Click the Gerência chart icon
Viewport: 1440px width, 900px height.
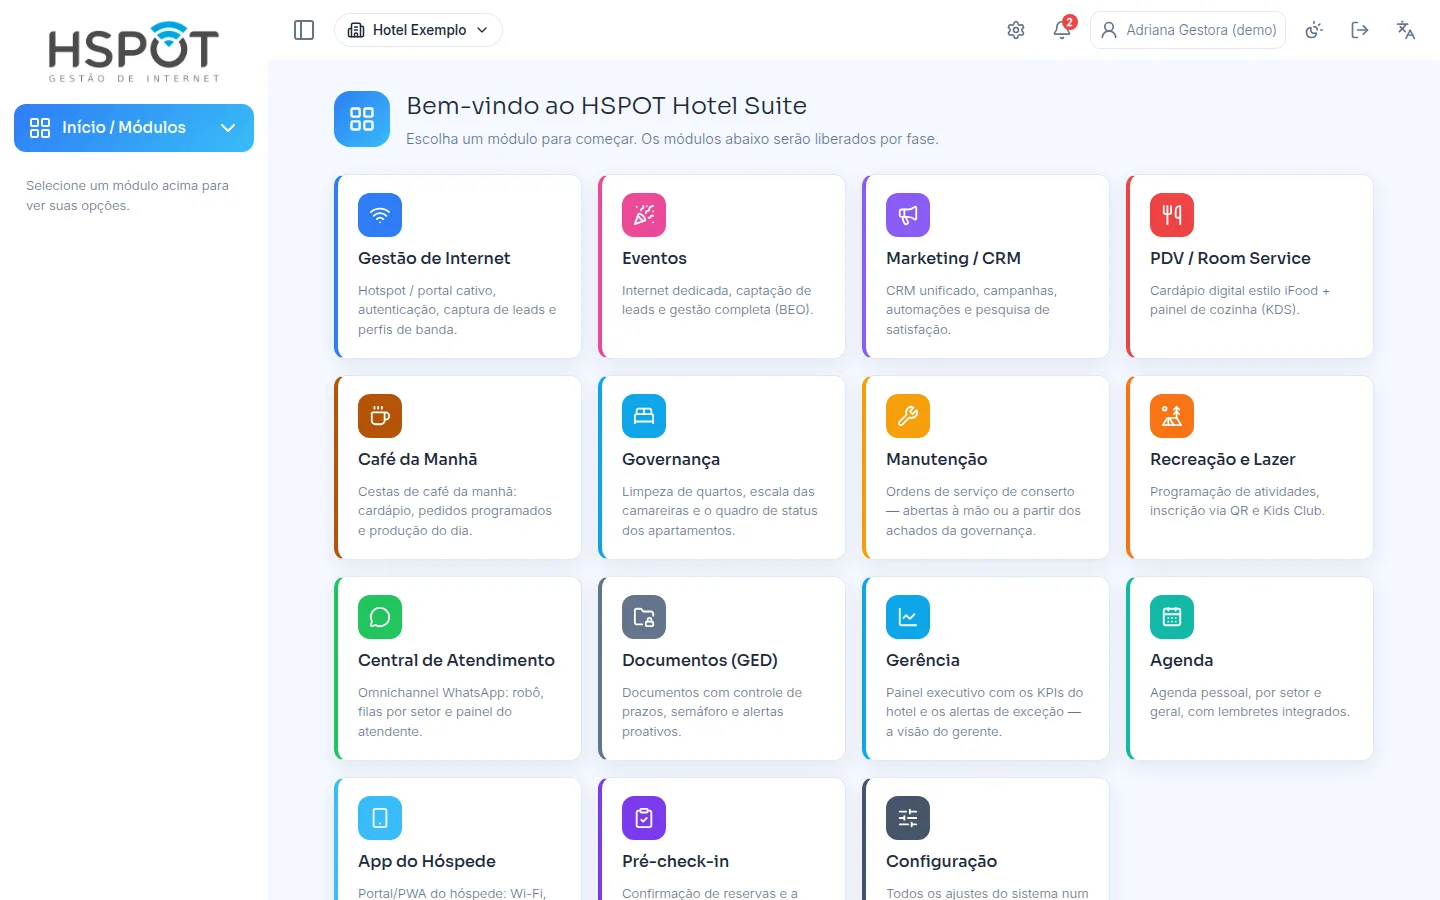point(908,617)
